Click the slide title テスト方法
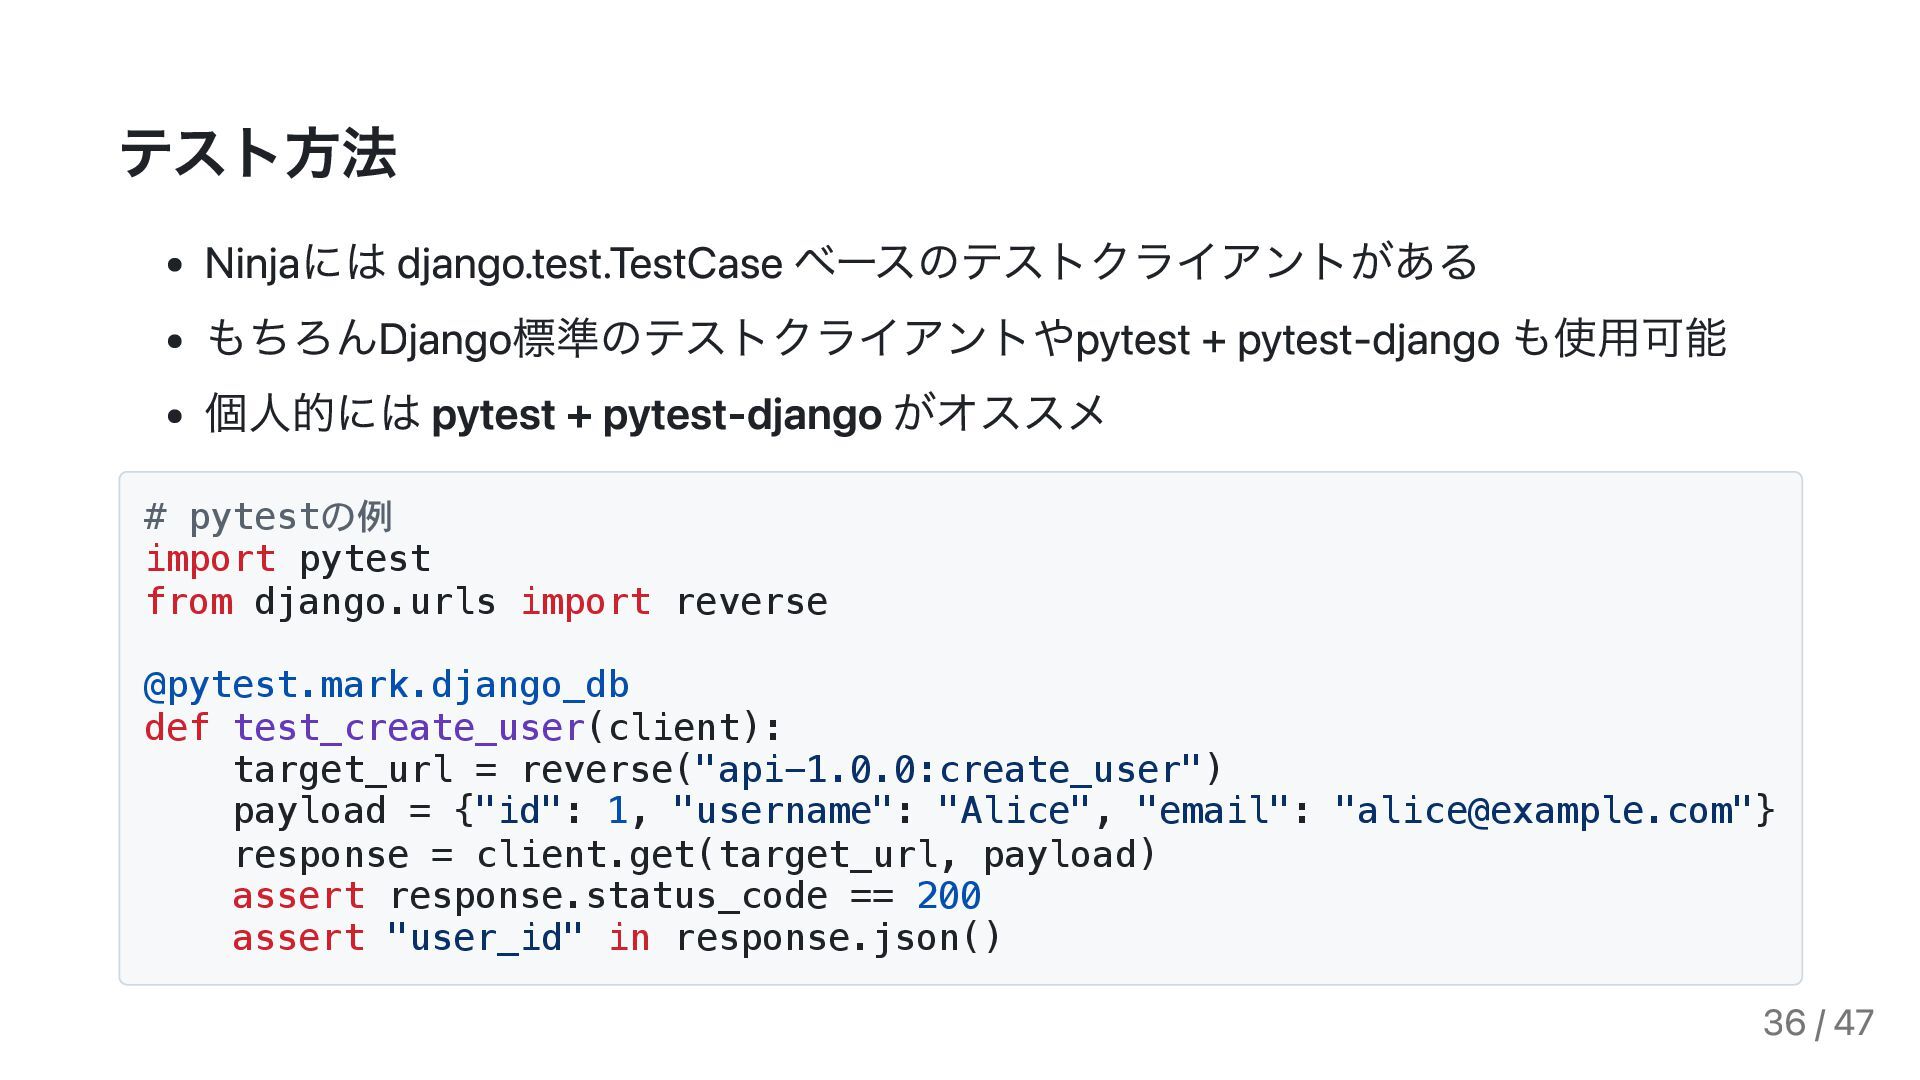The width and height of the screenshot is (1920, 1080). (258, 154)
